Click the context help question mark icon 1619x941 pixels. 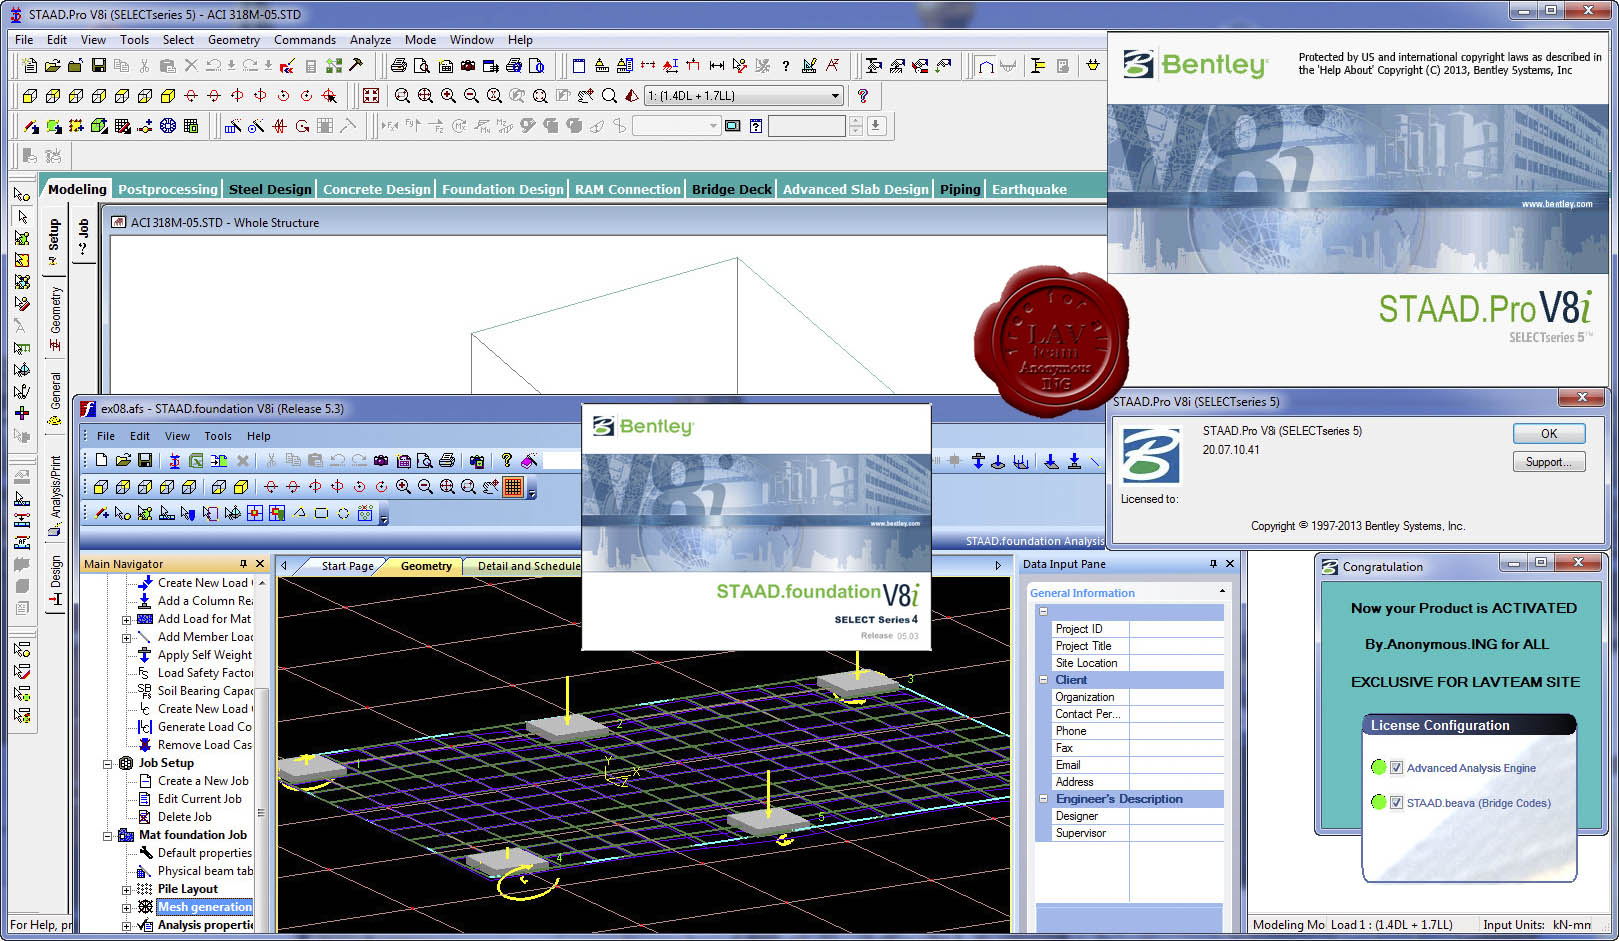(x=863, y=96)
